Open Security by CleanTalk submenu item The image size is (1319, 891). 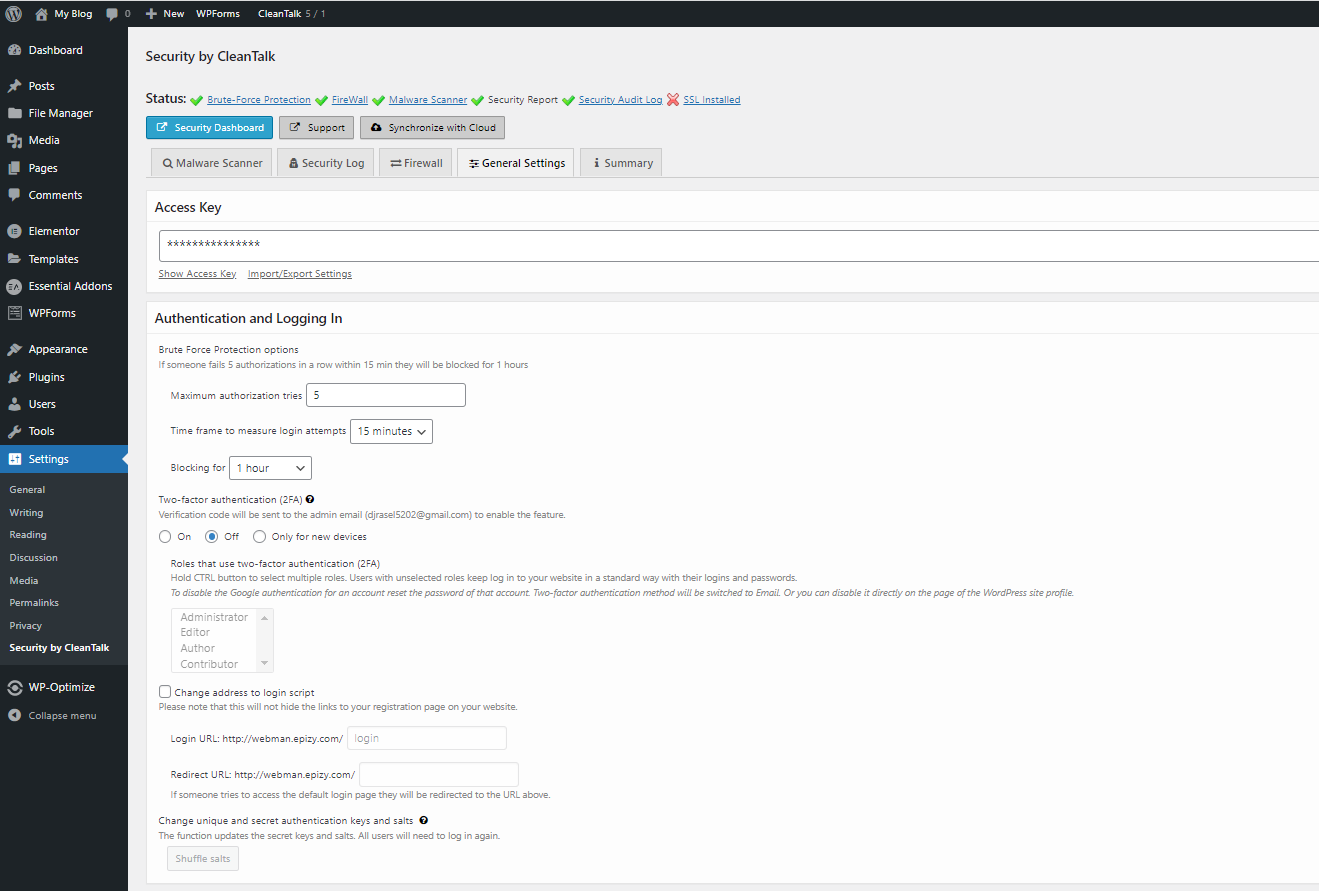(x=59, y=648)
